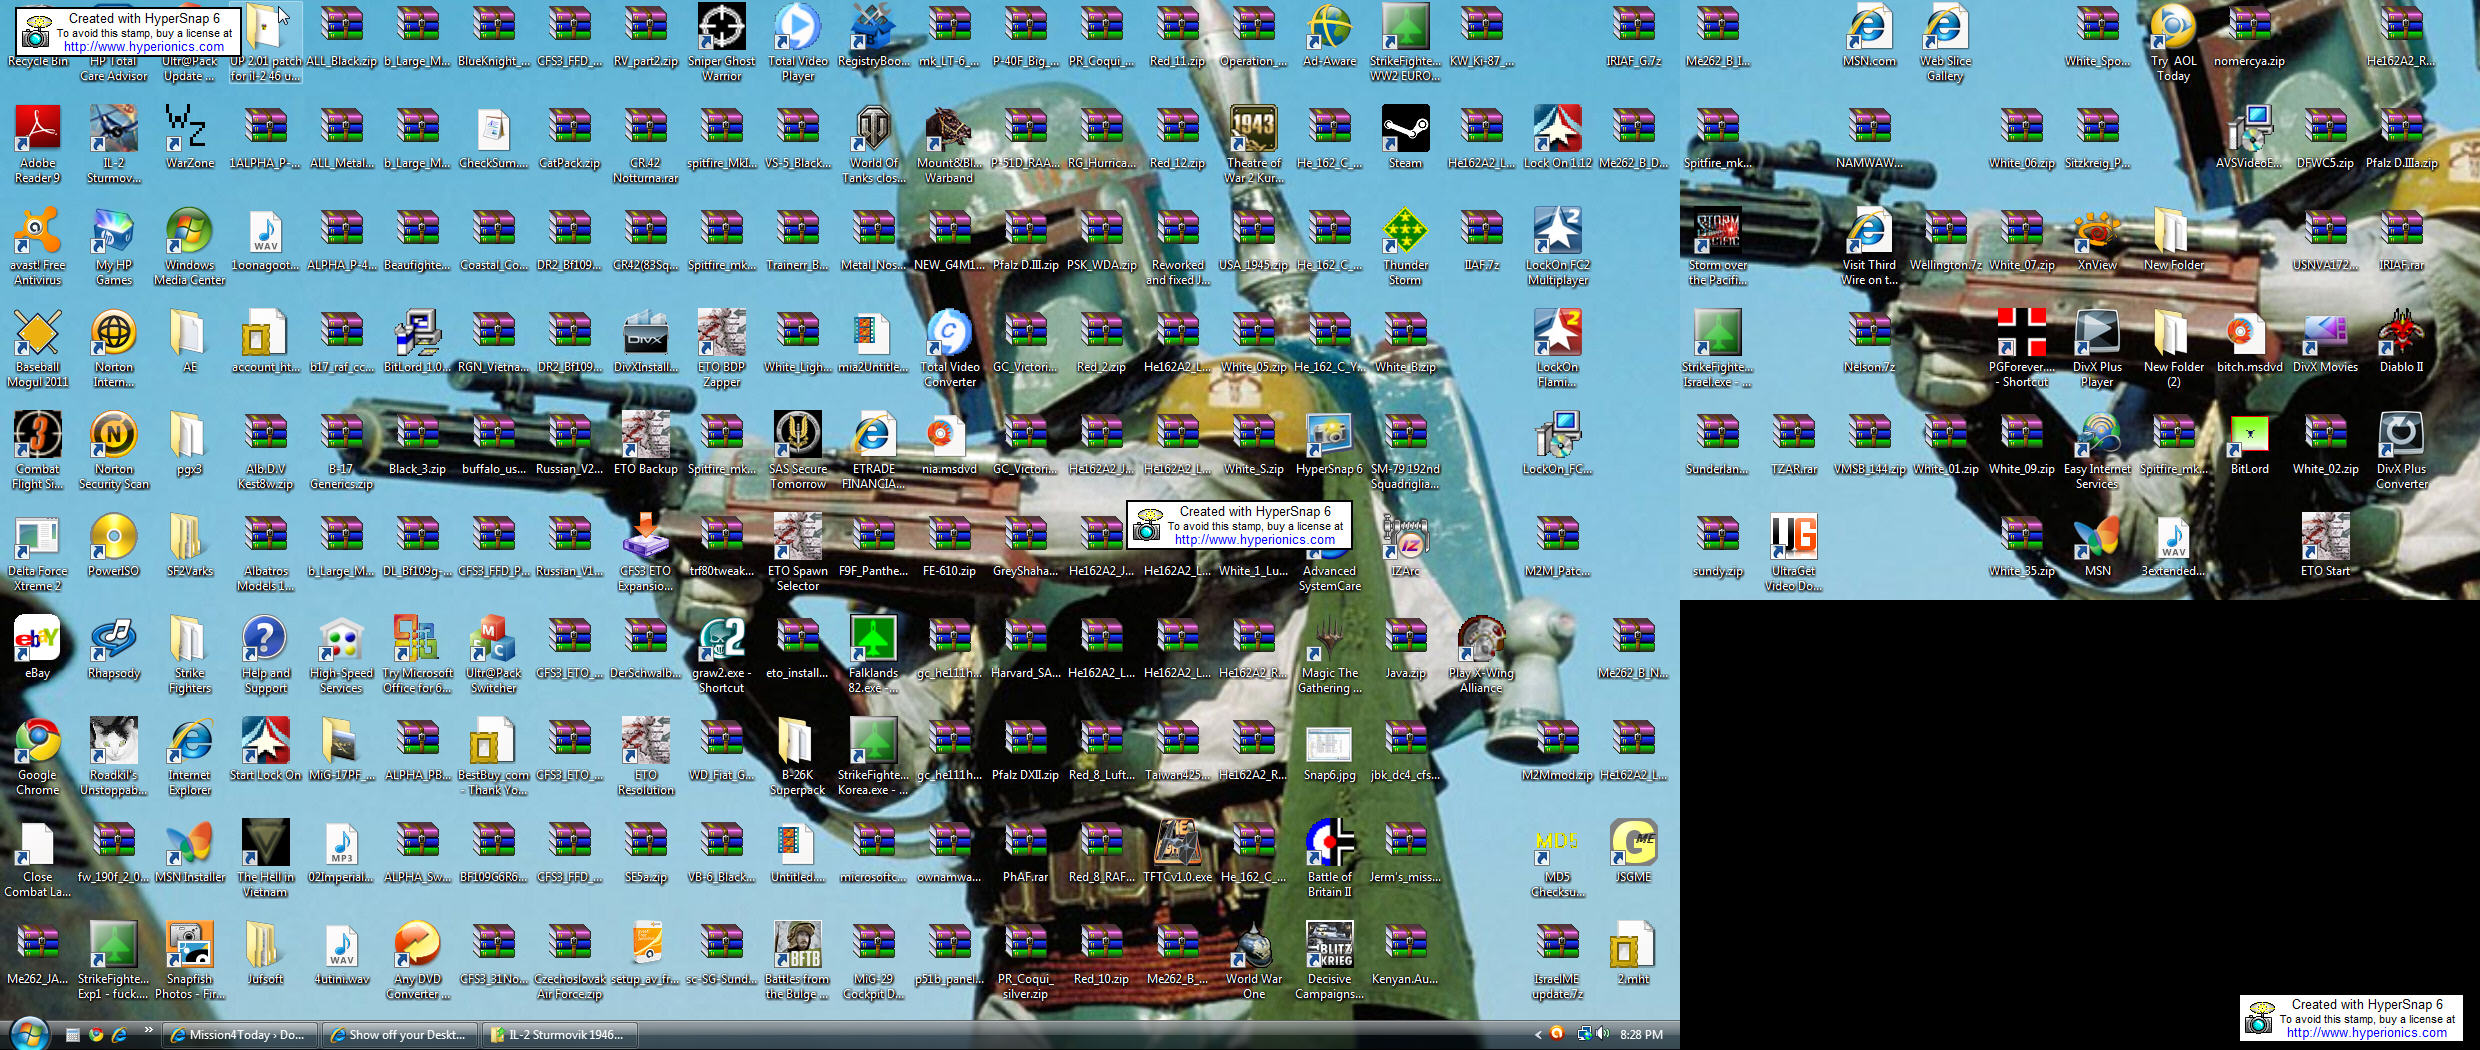Select the Baseball Mogul 2011 icon

pyautogui.click(x=38, y=349)
